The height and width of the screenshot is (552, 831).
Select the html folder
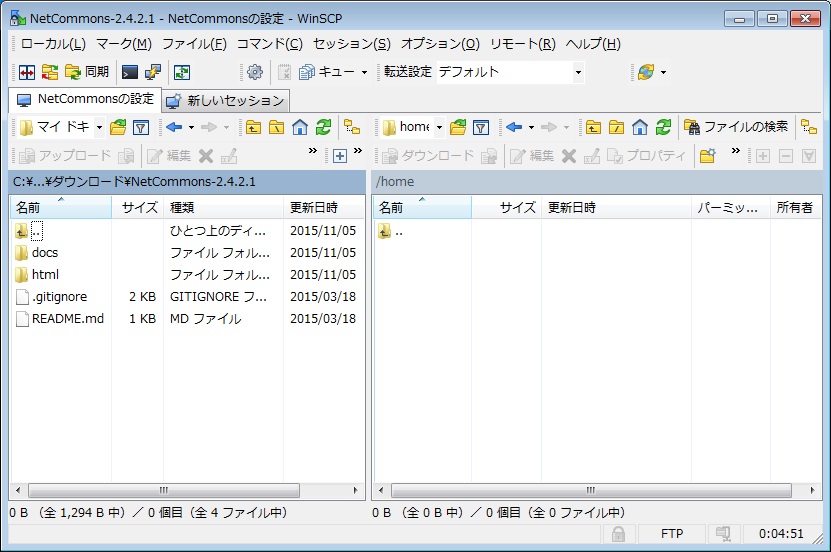(45, 274)
